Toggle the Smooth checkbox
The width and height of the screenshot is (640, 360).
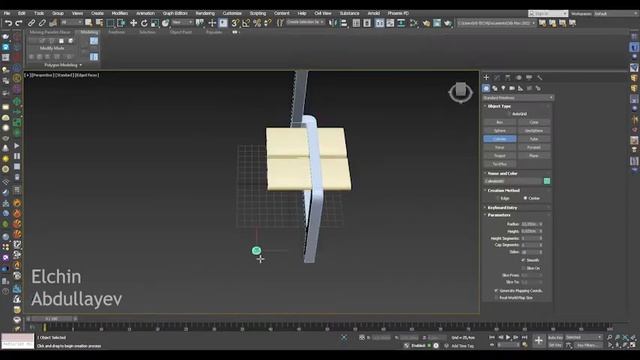[x=523, y=260]
